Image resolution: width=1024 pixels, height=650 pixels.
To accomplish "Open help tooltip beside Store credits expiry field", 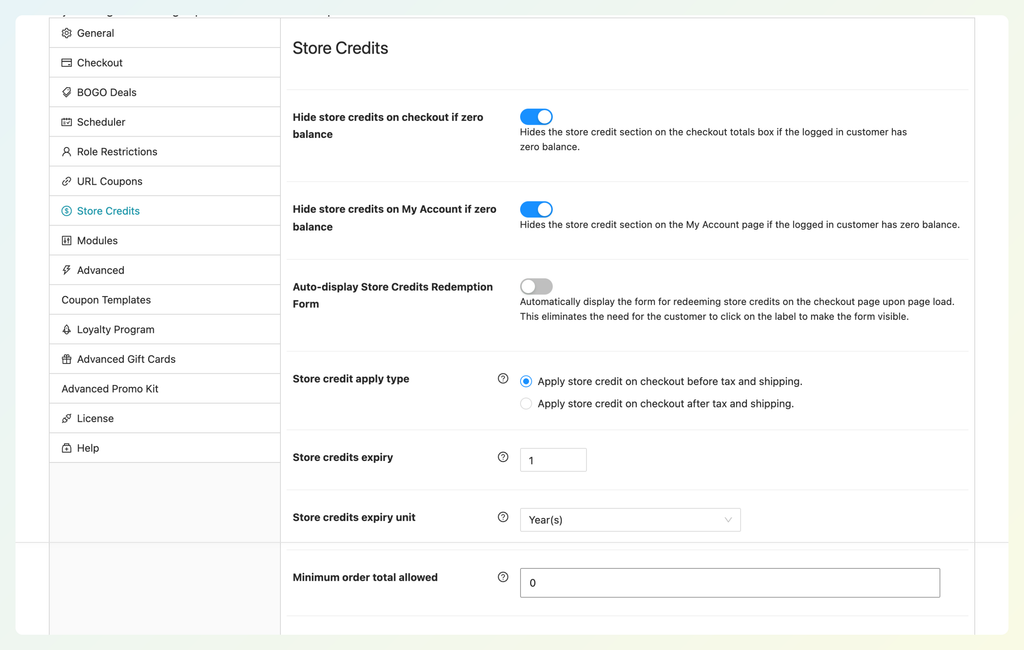I will pos(503,457).
